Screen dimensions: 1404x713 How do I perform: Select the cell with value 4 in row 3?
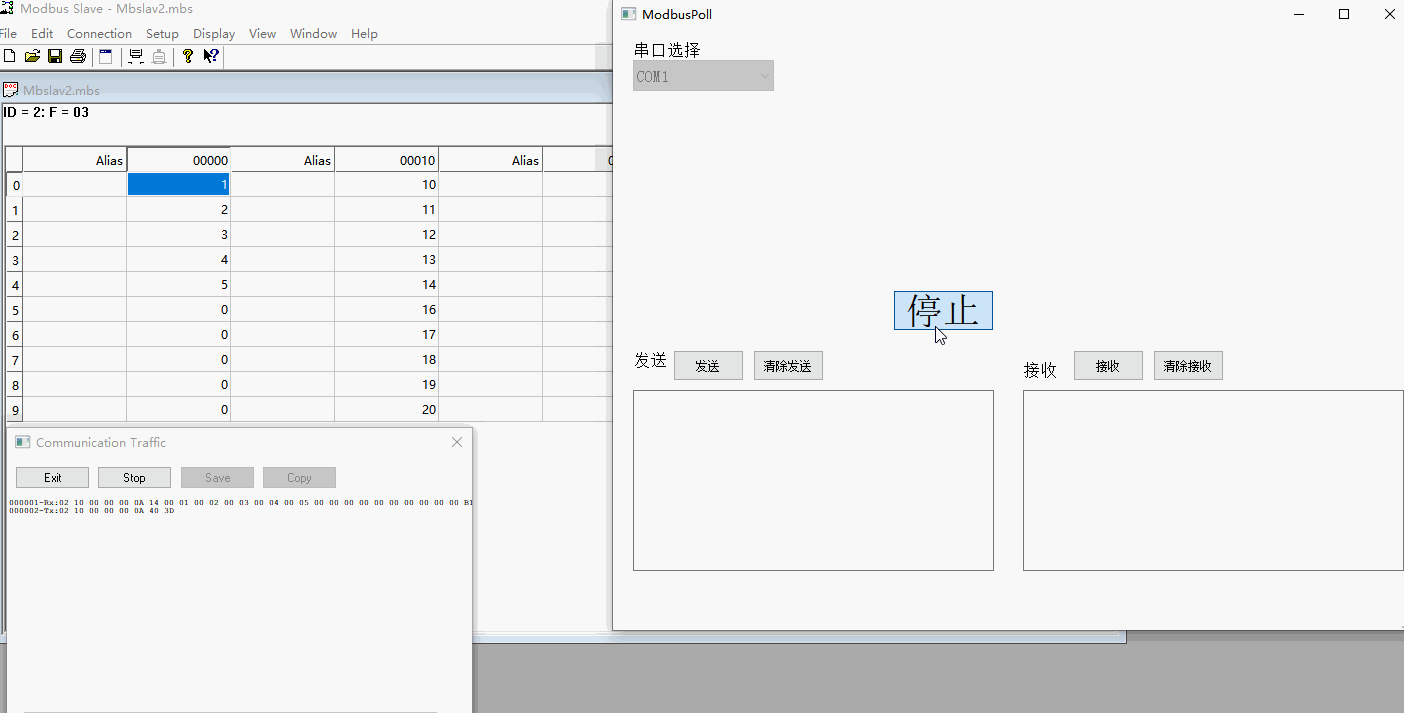point(179,260)
